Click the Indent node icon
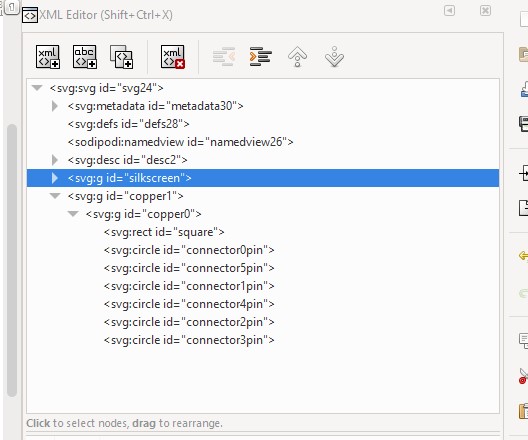 [261, 57]
